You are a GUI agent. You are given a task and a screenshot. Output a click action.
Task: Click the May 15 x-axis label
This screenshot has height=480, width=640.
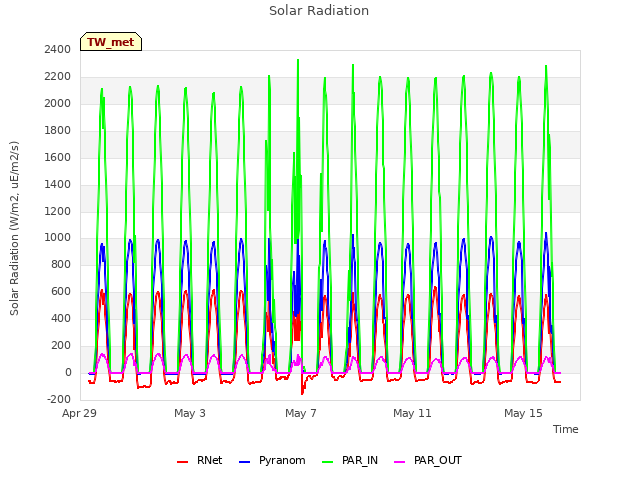[523, 413]
